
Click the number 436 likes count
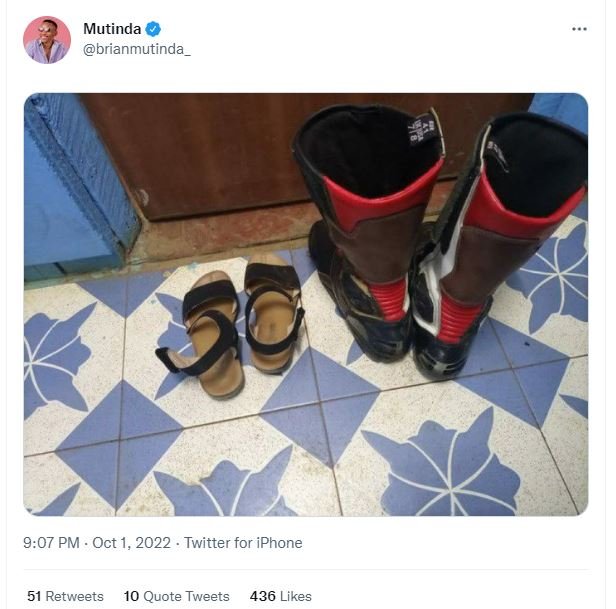tap(262, 596)
